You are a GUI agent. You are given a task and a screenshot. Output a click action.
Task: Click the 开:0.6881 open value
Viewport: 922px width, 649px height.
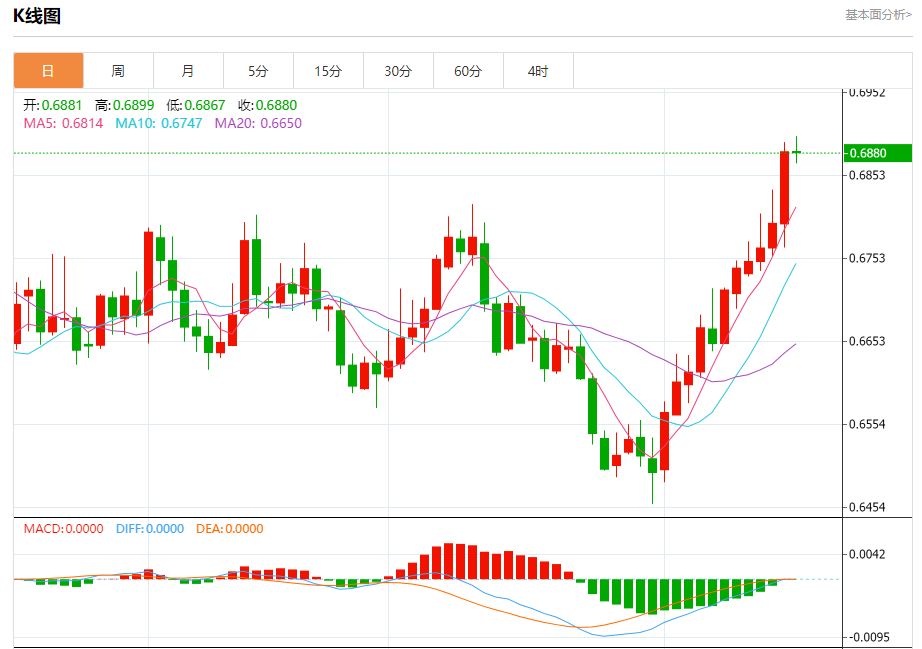pyautogui.click(x=53, y=105)
